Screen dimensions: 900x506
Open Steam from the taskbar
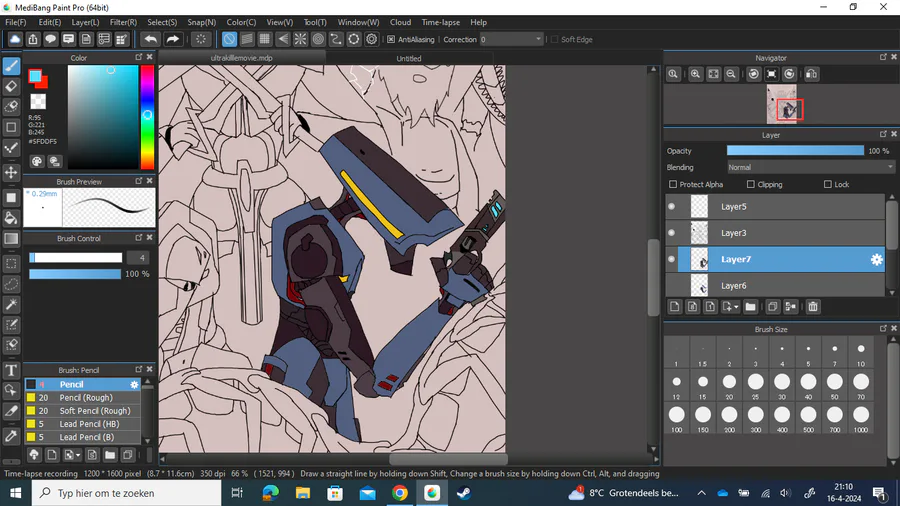(464, 493)
